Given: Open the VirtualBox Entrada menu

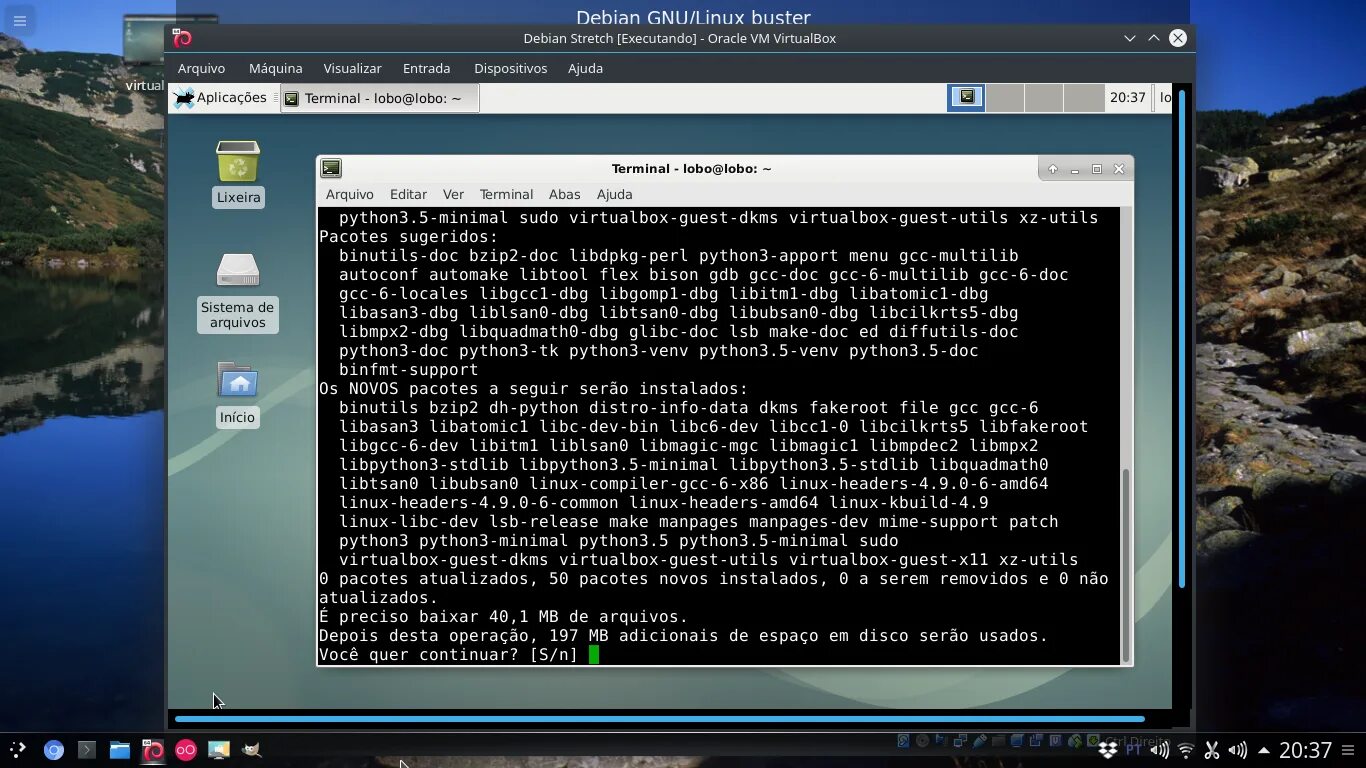Looking at the screenshot, I should click(x=426, y=68).
